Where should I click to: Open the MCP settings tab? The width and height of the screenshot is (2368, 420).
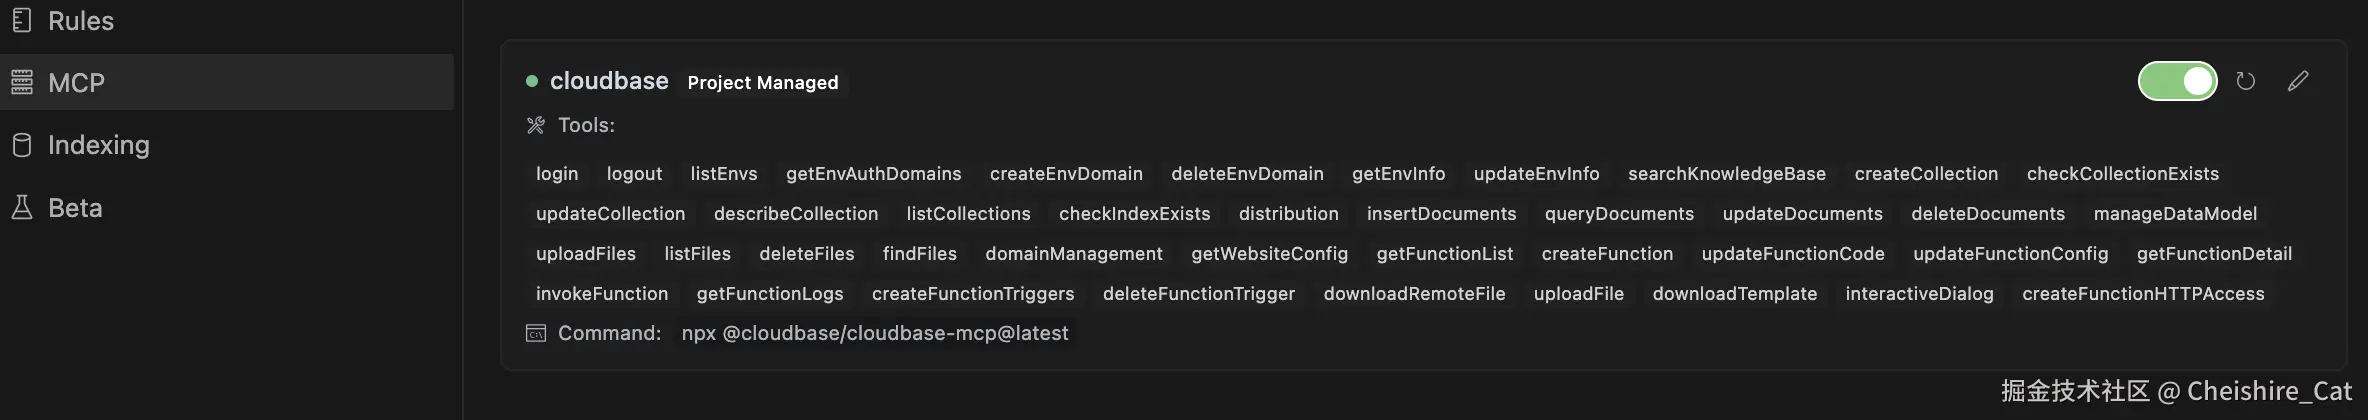coord(76,82)
